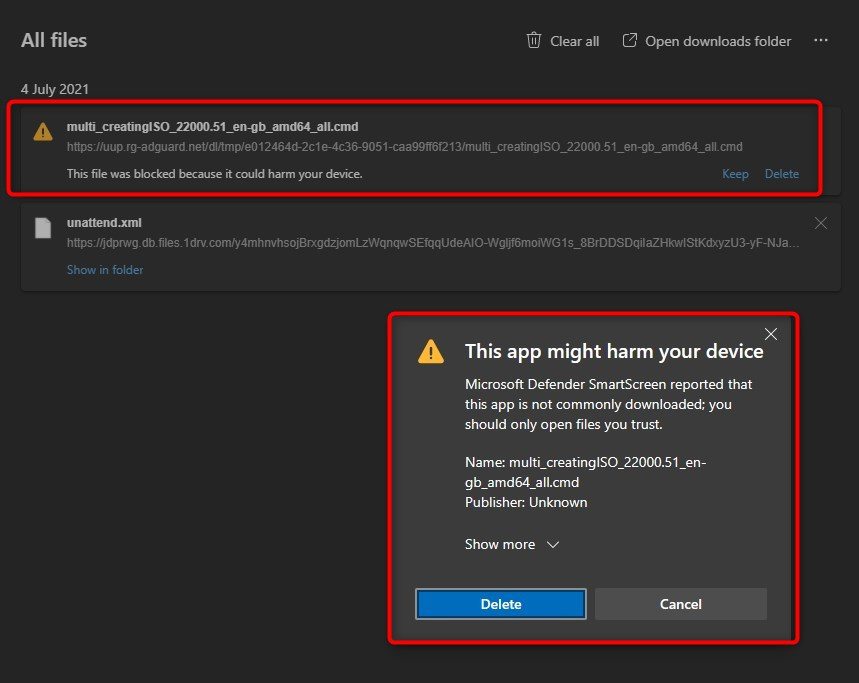Viewport: 859px width, 683px height.
Task: Click the dialog's yellow warning triangle
Action: click(x=431, y=352)
